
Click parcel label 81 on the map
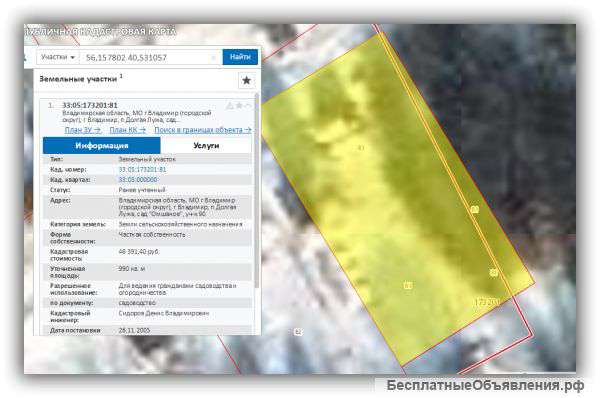361,148
